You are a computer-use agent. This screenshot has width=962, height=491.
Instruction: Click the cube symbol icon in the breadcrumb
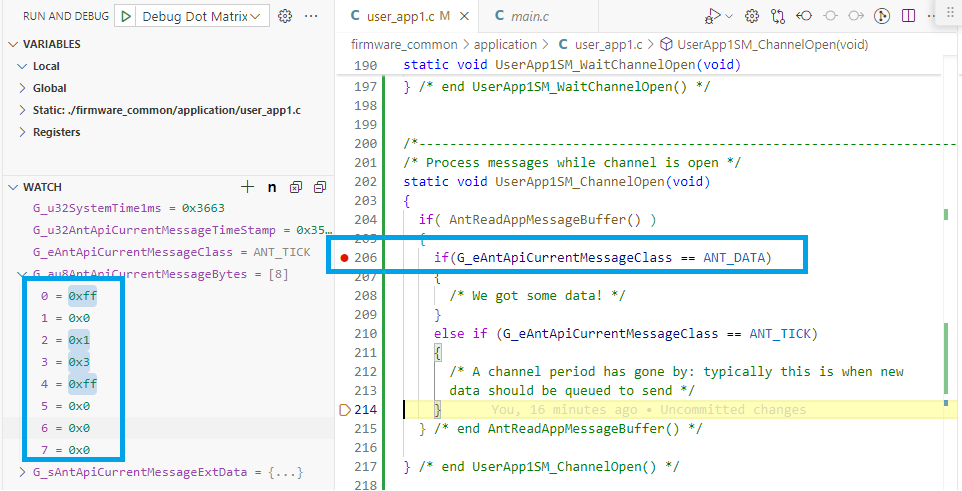pos(665,44)
